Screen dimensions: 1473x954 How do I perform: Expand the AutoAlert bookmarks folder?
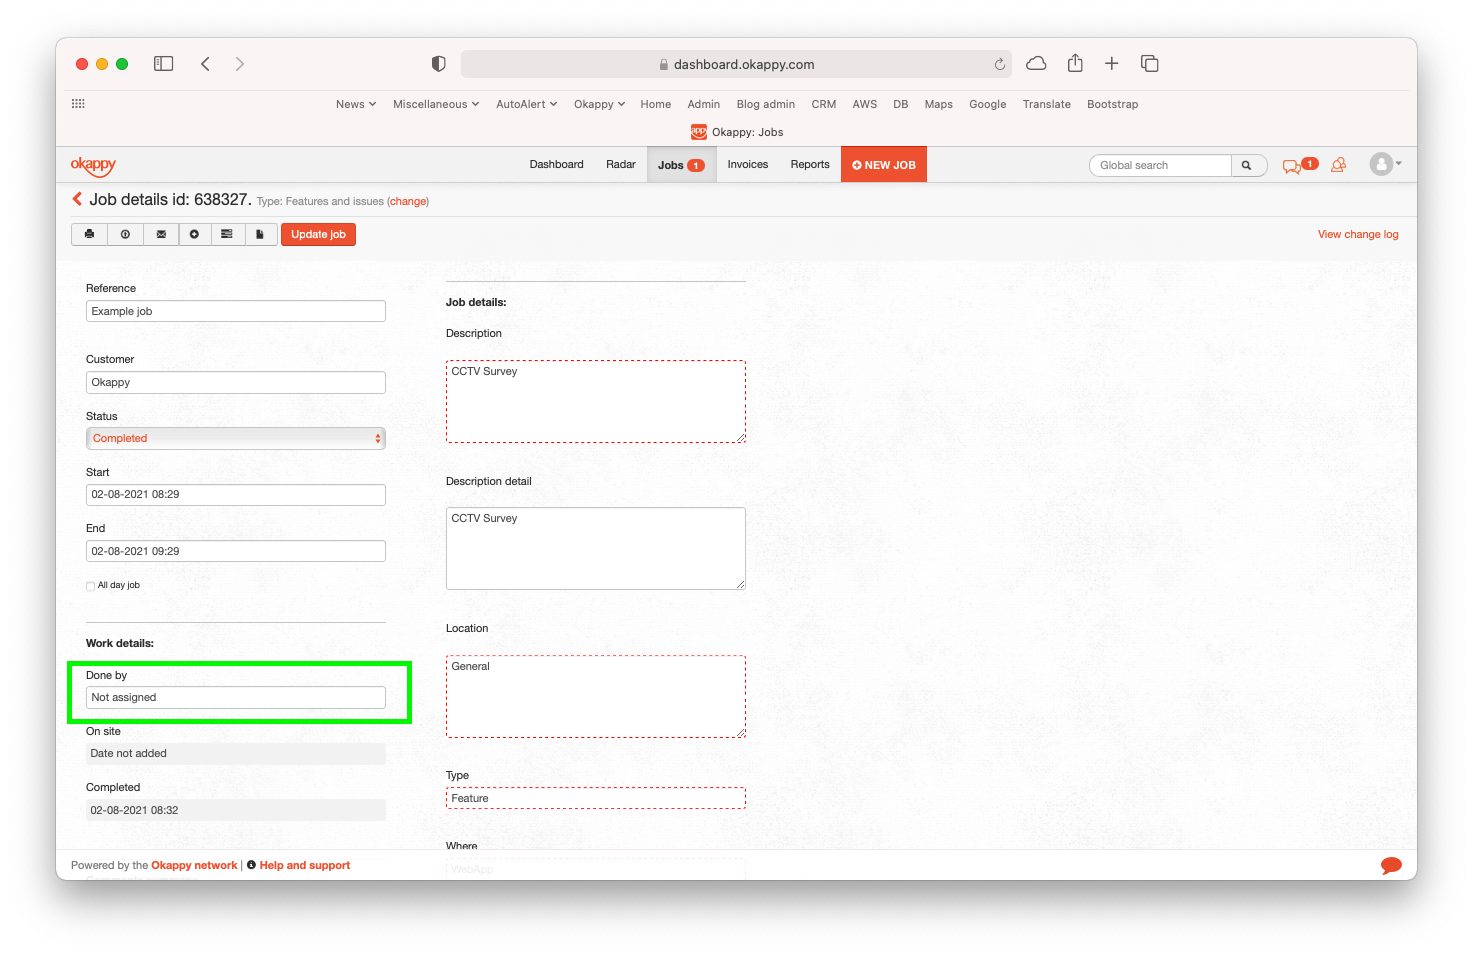[527, 104]
